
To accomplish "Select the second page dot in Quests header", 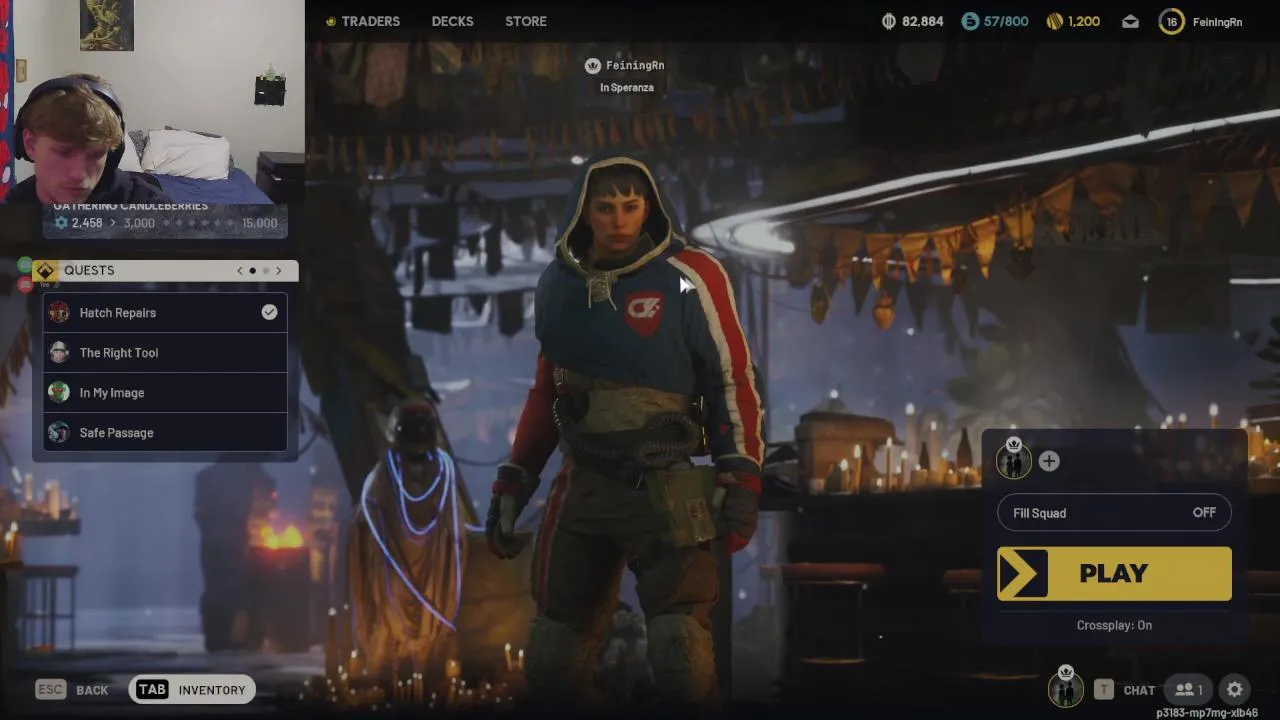I will pyautogui.click(x=265, y=271).
